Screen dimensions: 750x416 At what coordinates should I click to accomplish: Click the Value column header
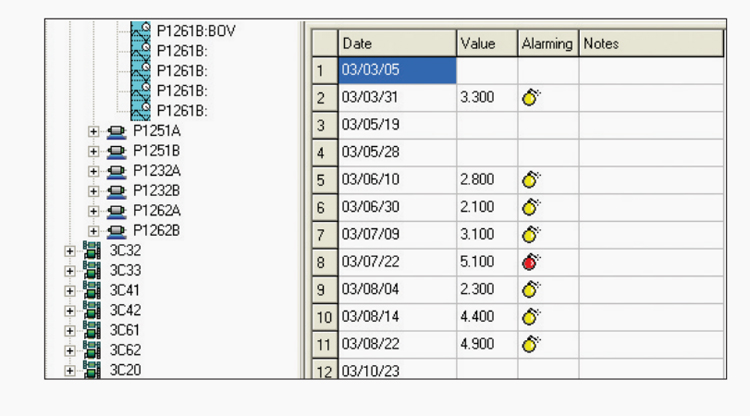486,44
